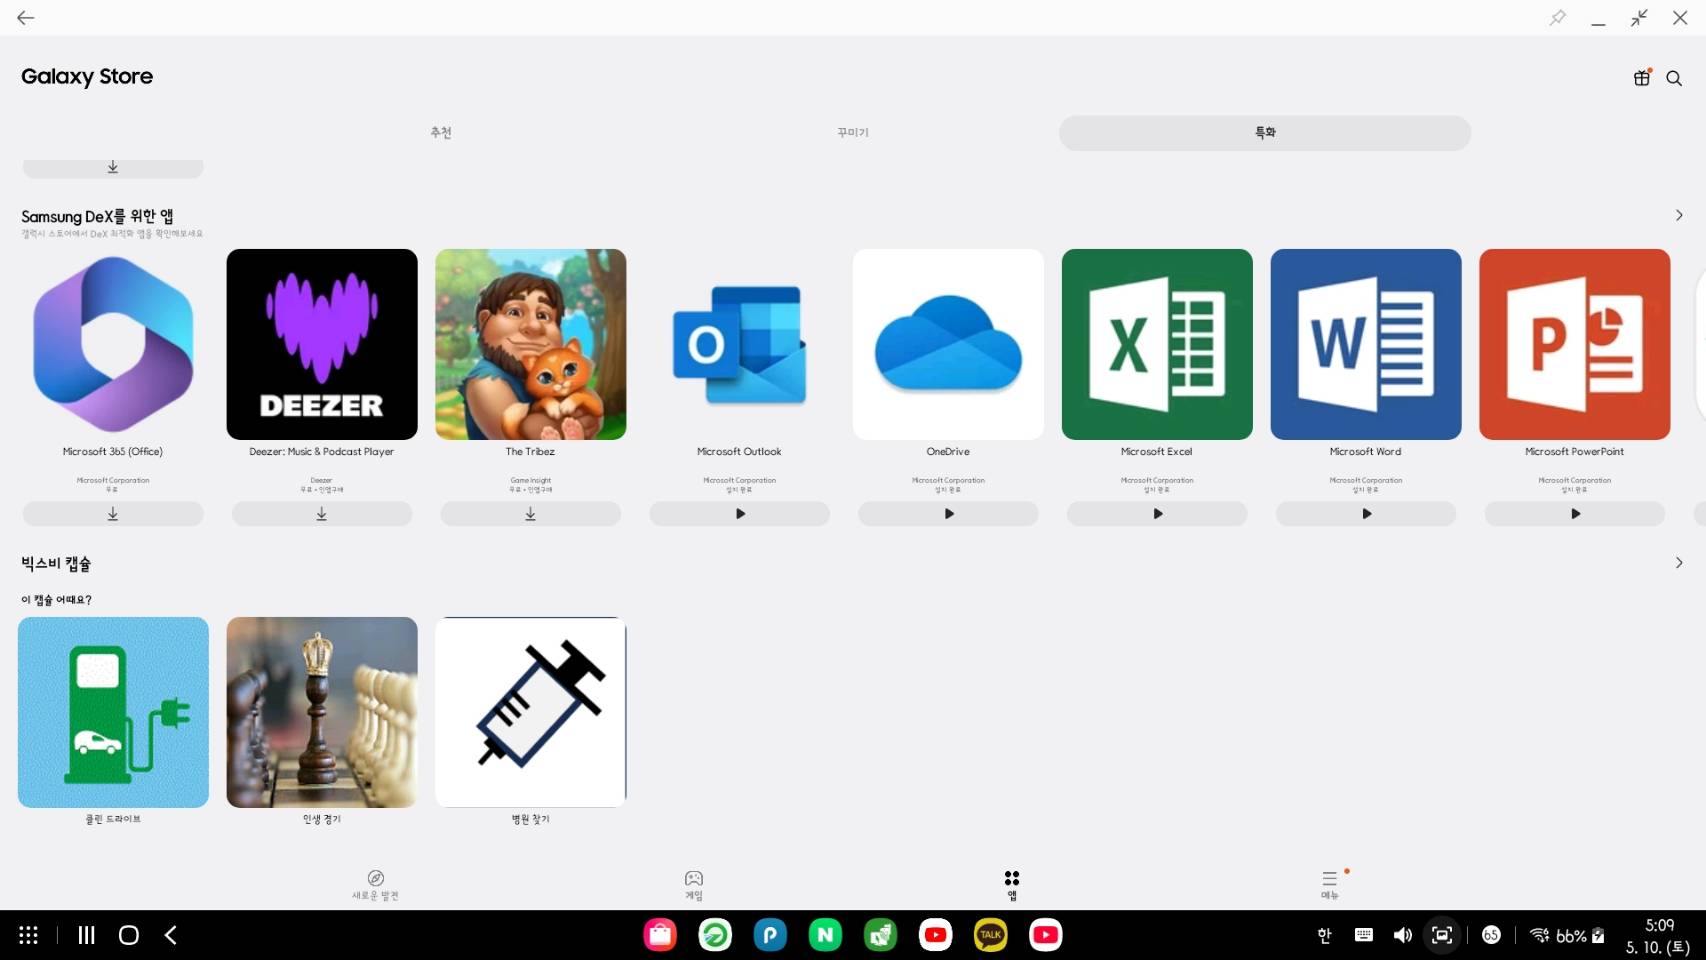The image size is (1706, 960).
Task: Open the taskbar volume speaker icon
Action: tap(1403, 935)
